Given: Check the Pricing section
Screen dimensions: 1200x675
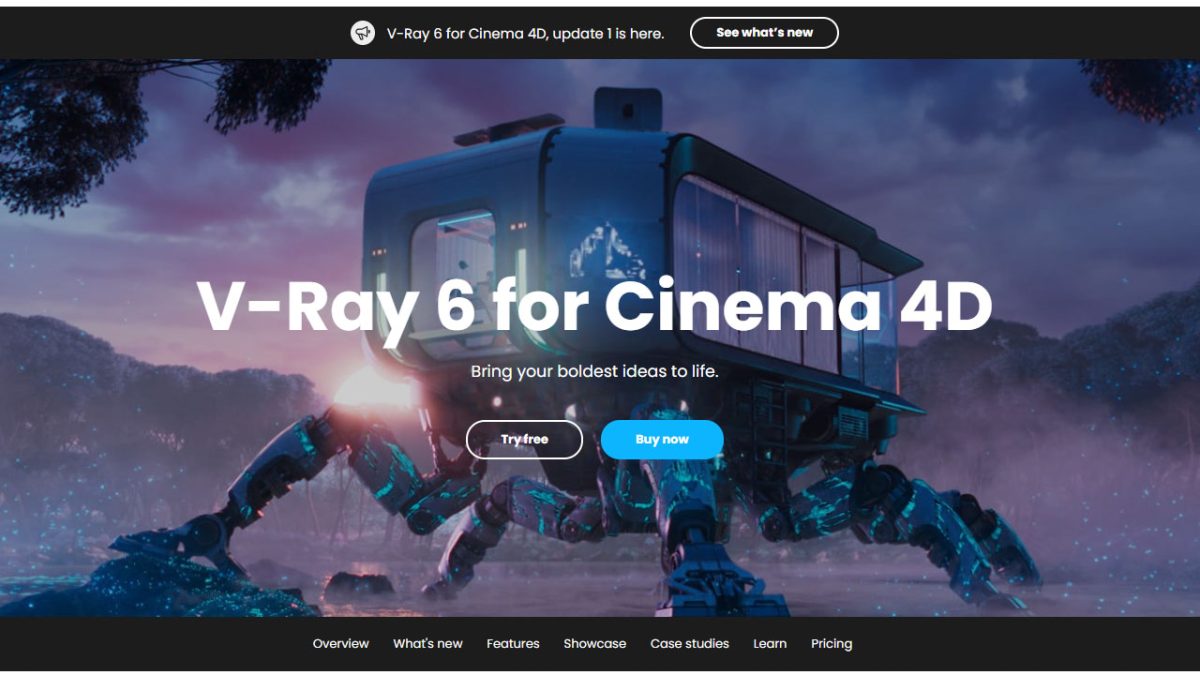Looking at the screenshot, I should pos(832,643).
